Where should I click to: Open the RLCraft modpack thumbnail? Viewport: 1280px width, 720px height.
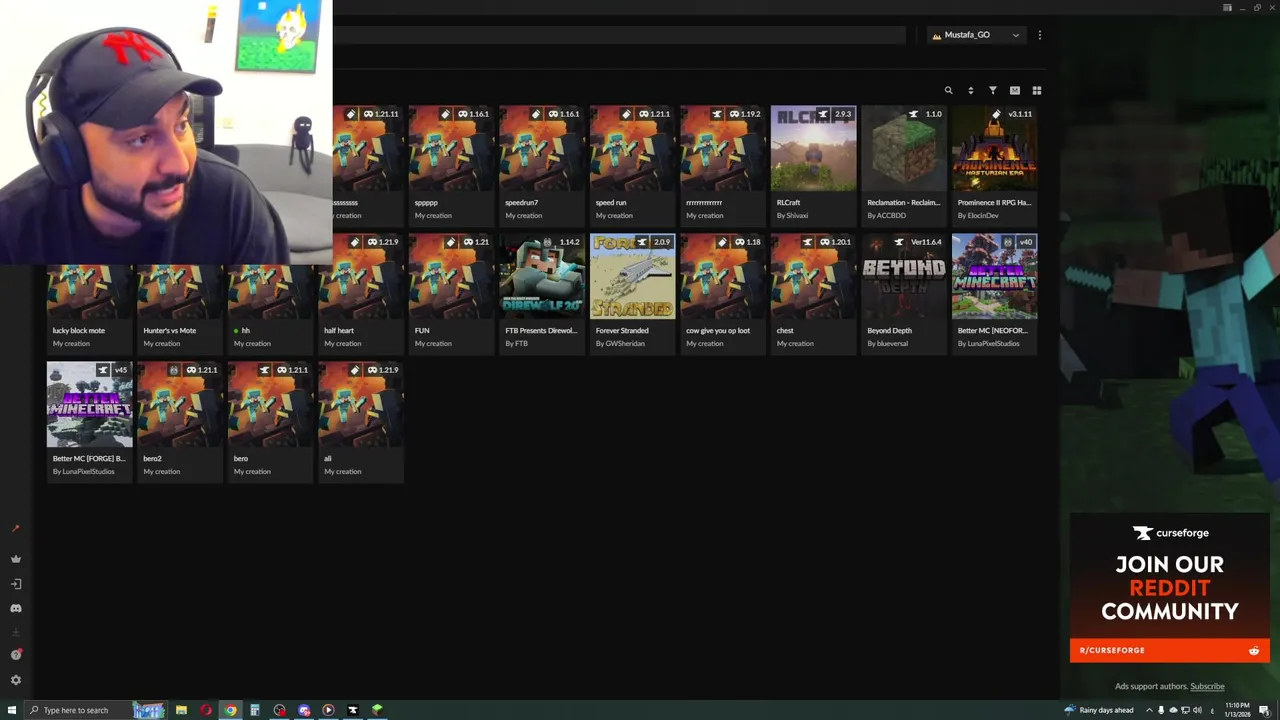[x=813, y=149]
